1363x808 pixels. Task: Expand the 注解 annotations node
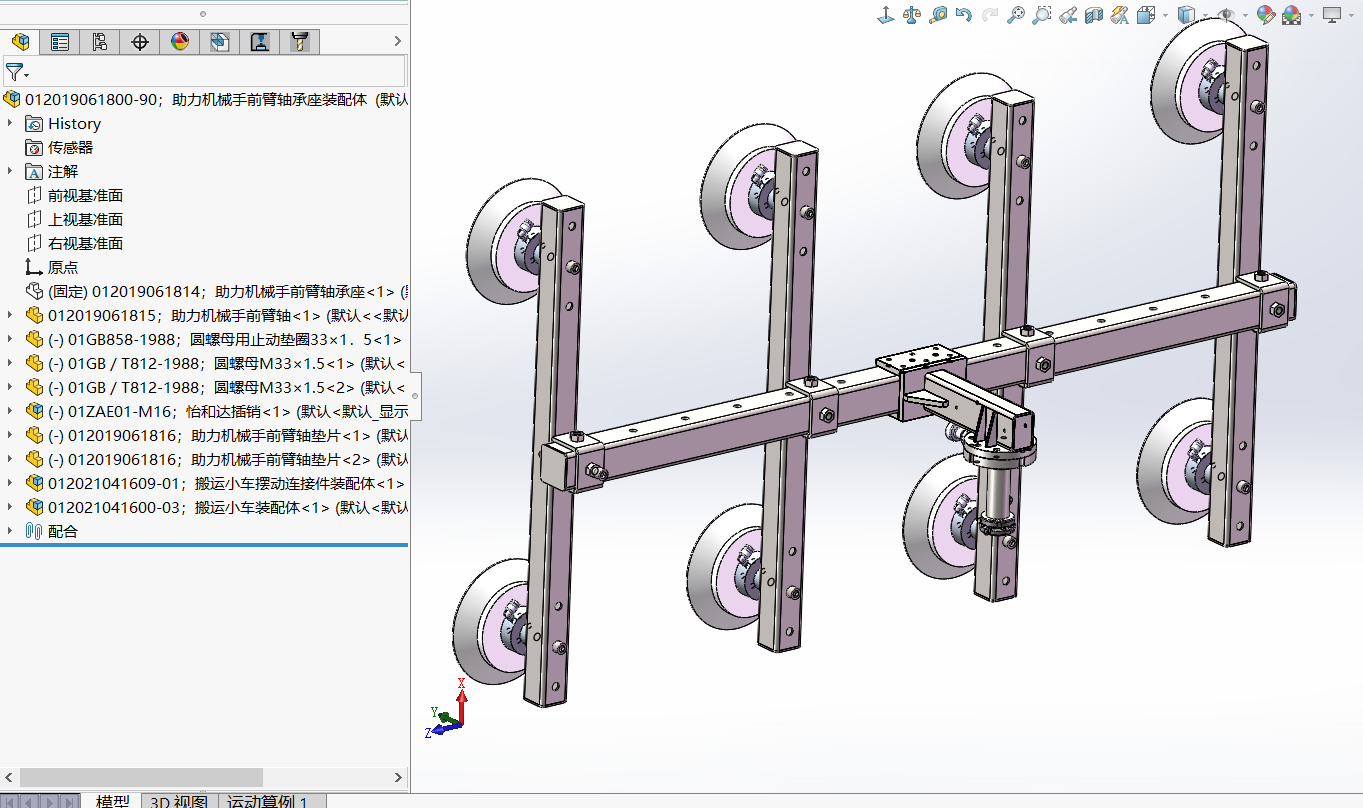point(10,171)
